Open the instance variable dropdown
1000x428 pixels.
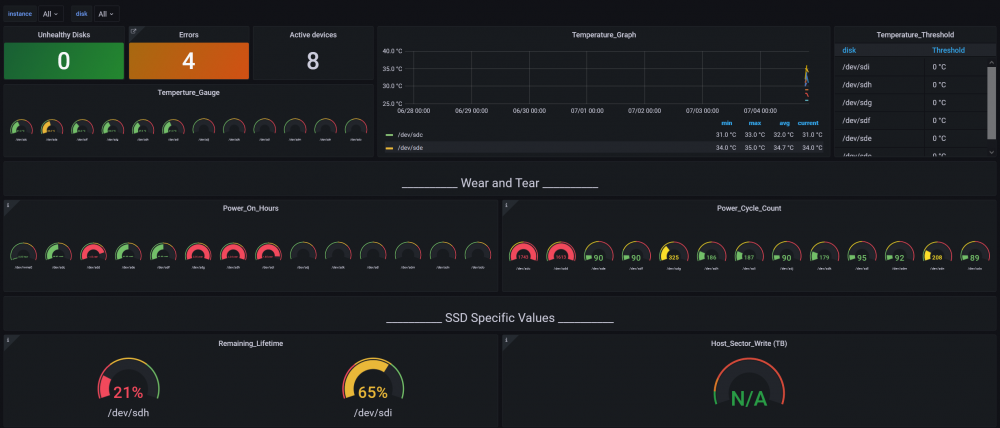(50, 13)
